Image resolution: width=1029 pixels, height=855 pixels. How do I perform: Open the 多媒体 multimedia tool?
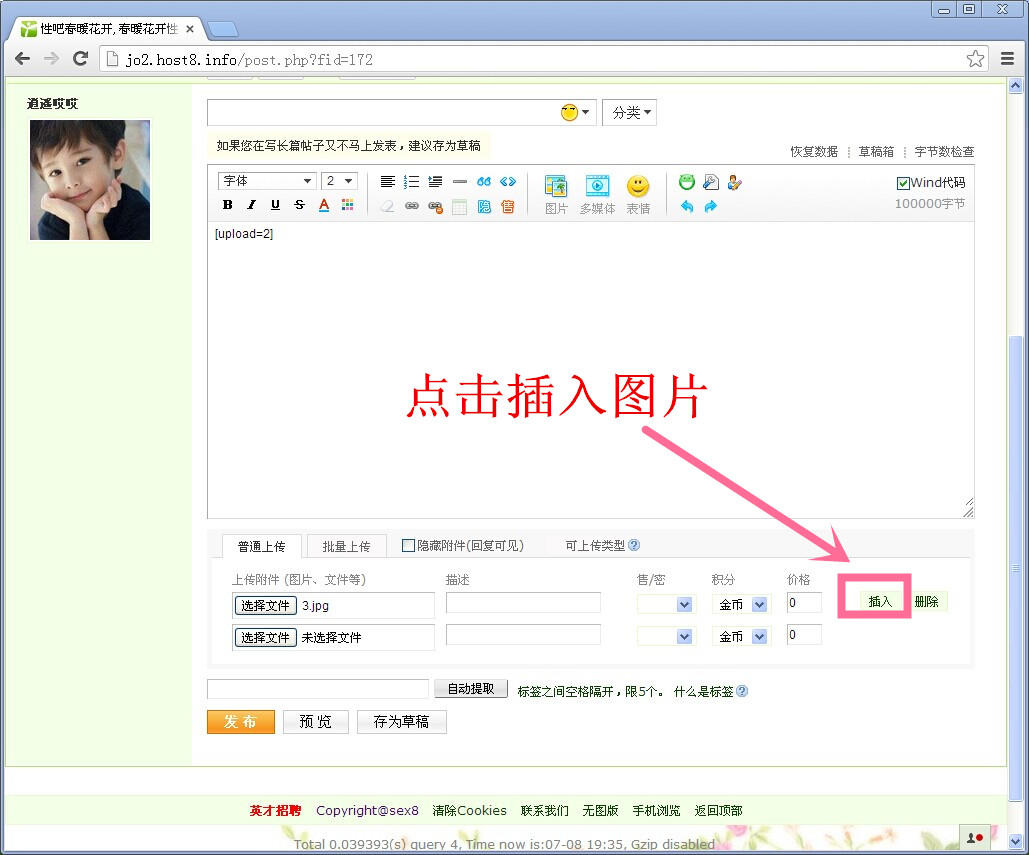tap(597, 193)
